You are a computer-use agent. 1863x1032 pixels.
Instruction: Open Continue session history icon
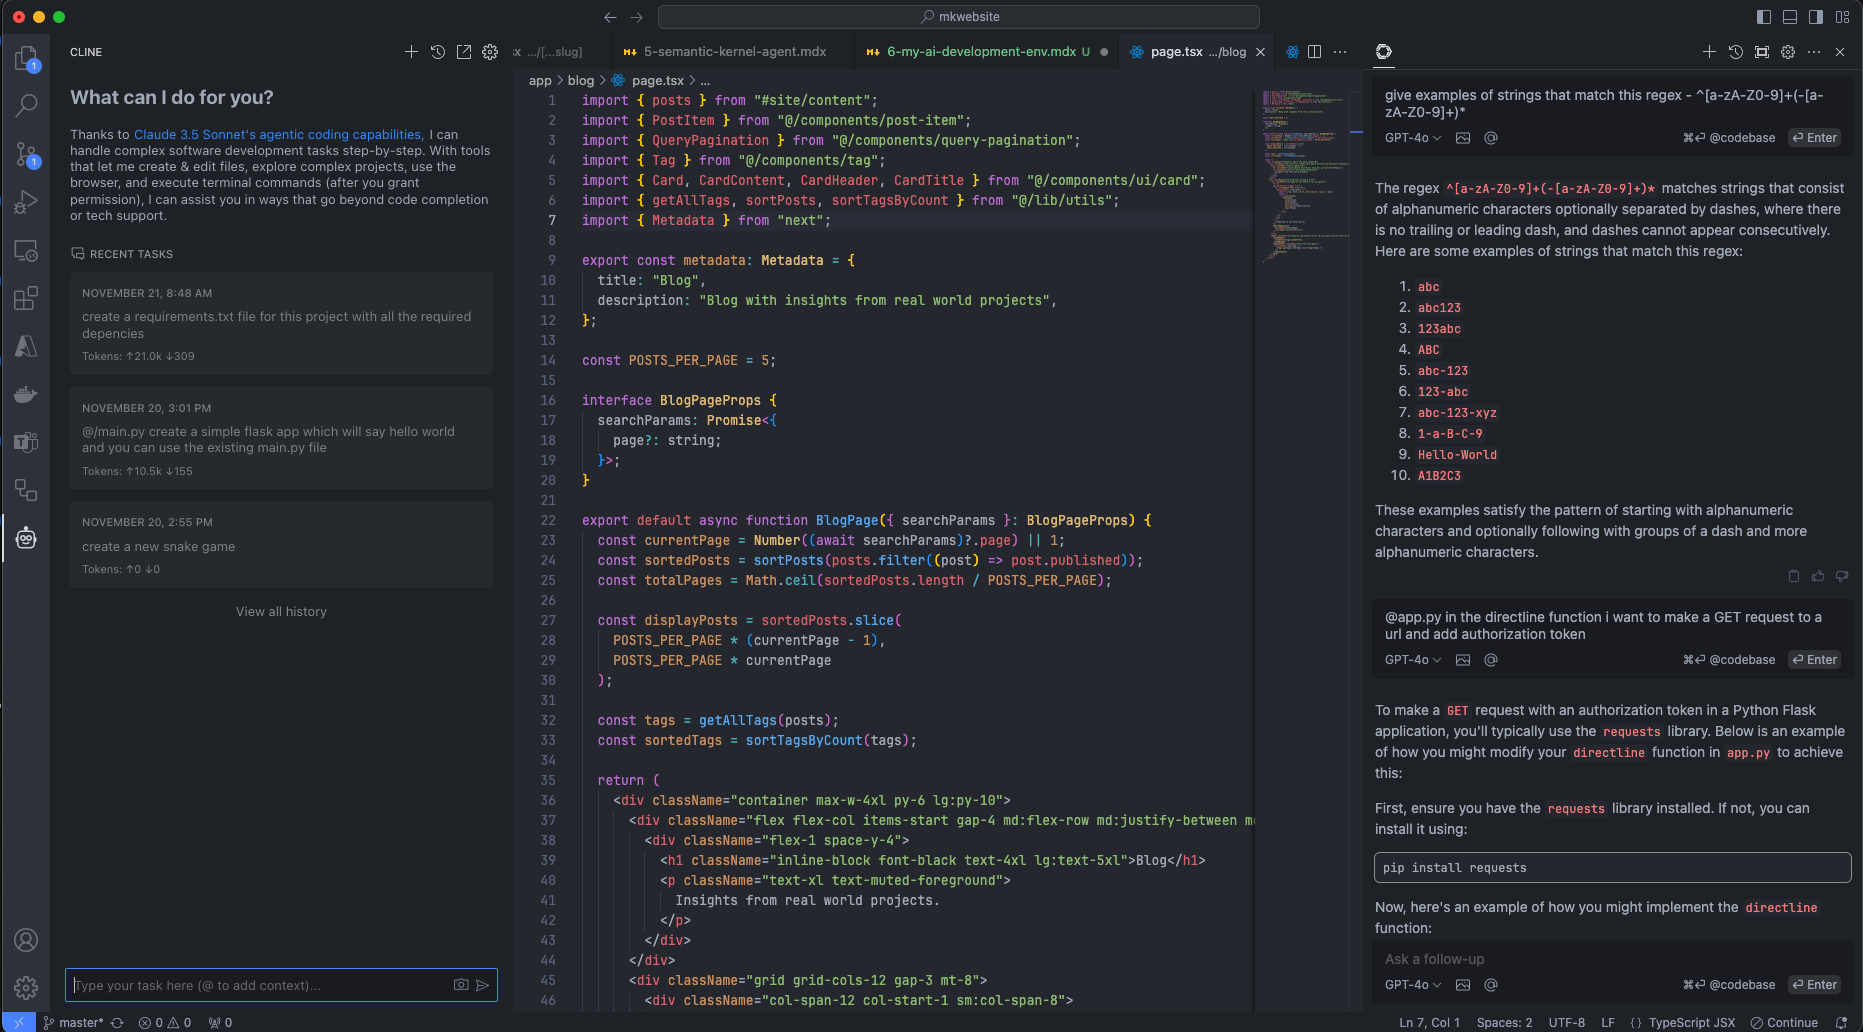[1736, 52]
